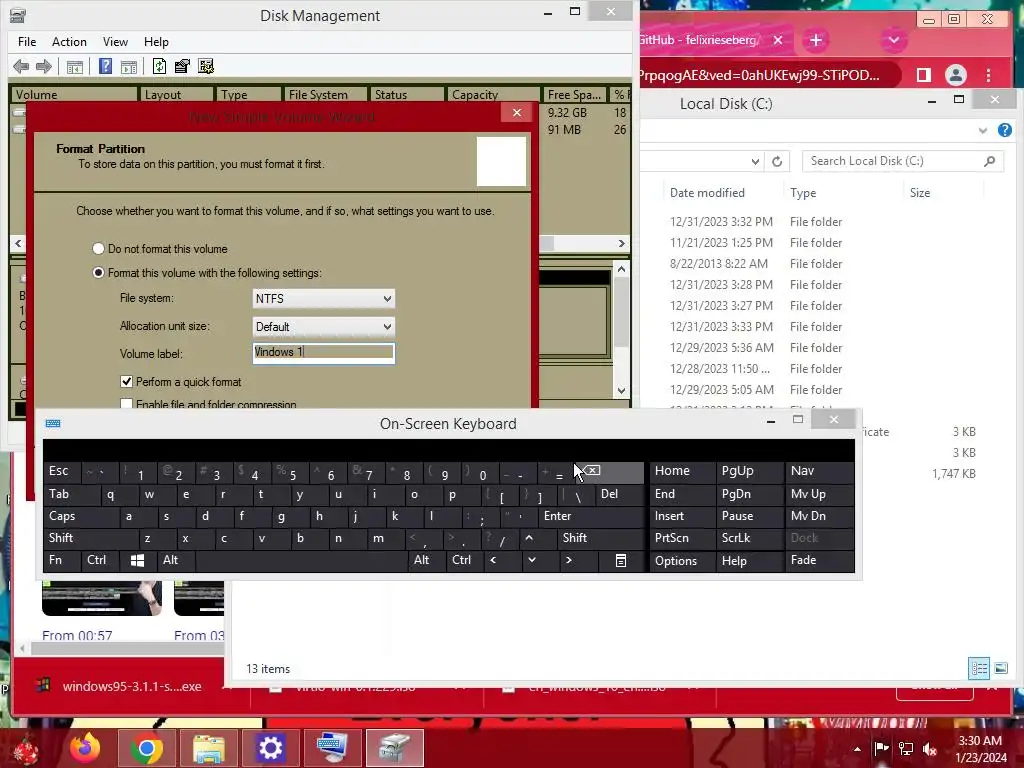Click the Search Local Disk (C:) box

pyautogui.click(x=903, y=161)
